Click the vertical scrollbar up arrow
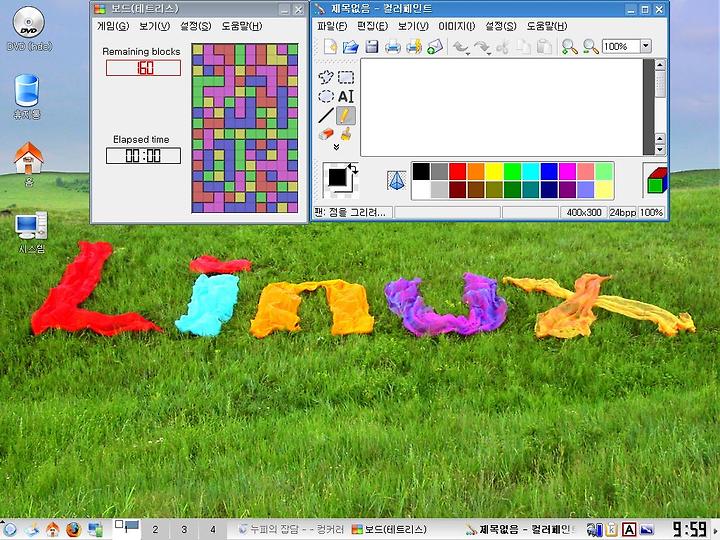This screenshot has height=540, width=720. click(660, 65)
